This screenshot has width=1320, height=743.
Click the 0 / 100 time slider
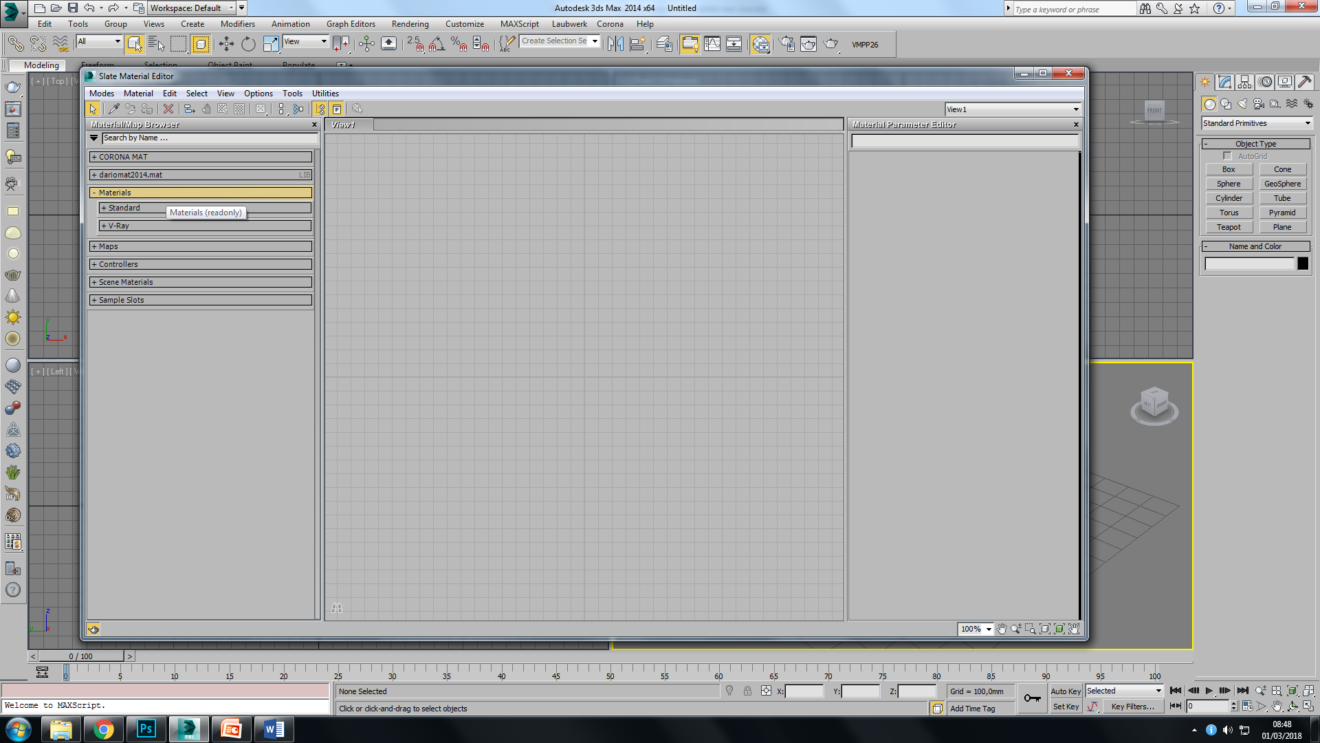81,656
